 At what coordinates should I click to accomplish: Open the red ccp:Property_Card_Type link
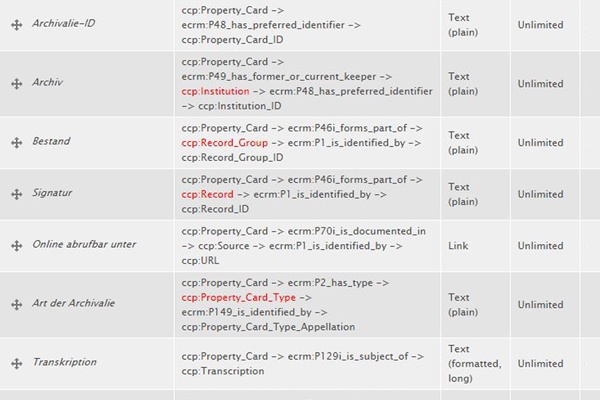(x=239, y=298)
